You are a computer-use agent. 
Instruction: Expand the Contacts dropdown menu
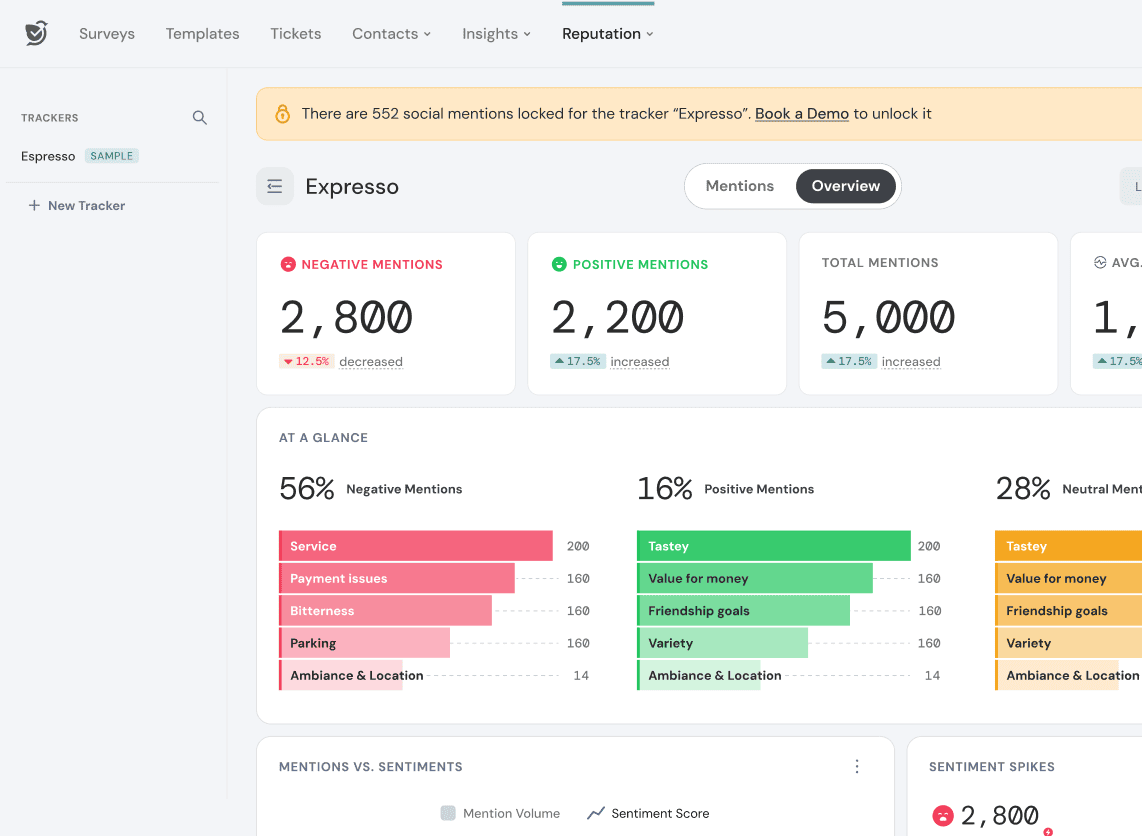tap(392, 33)
